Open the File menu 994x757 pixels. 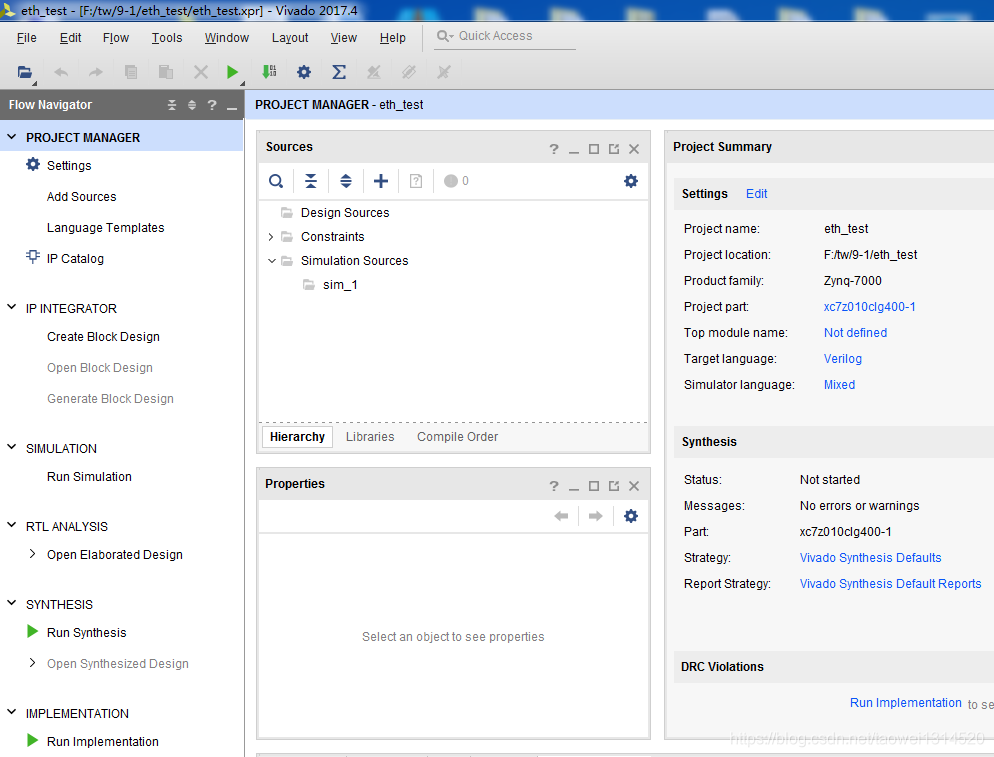tap(27, 38)
